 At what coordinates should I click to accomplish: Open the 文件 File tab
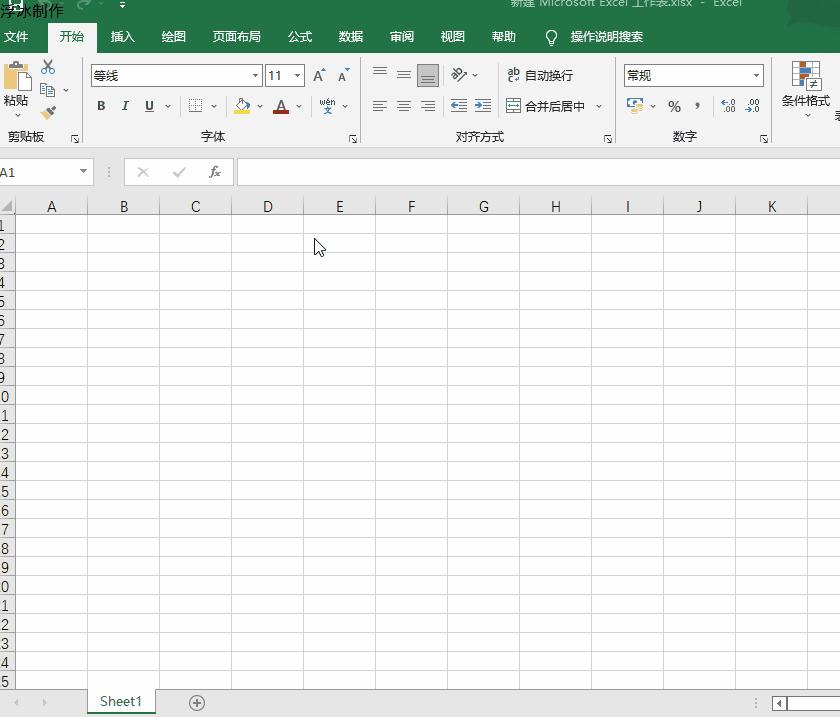click(16, 37)
